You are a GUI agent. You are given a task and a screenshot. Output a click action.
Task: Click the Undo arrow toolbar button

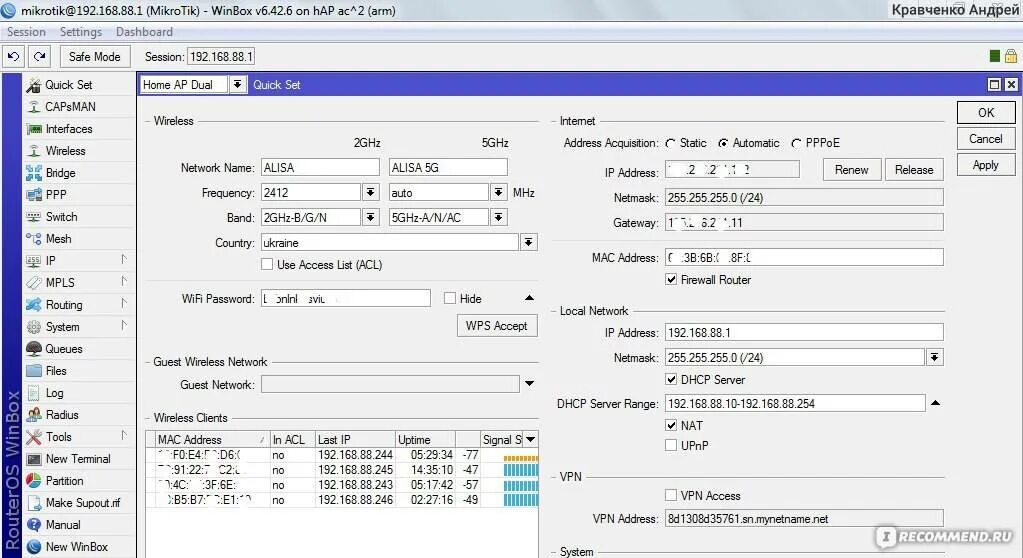[13, 57]
